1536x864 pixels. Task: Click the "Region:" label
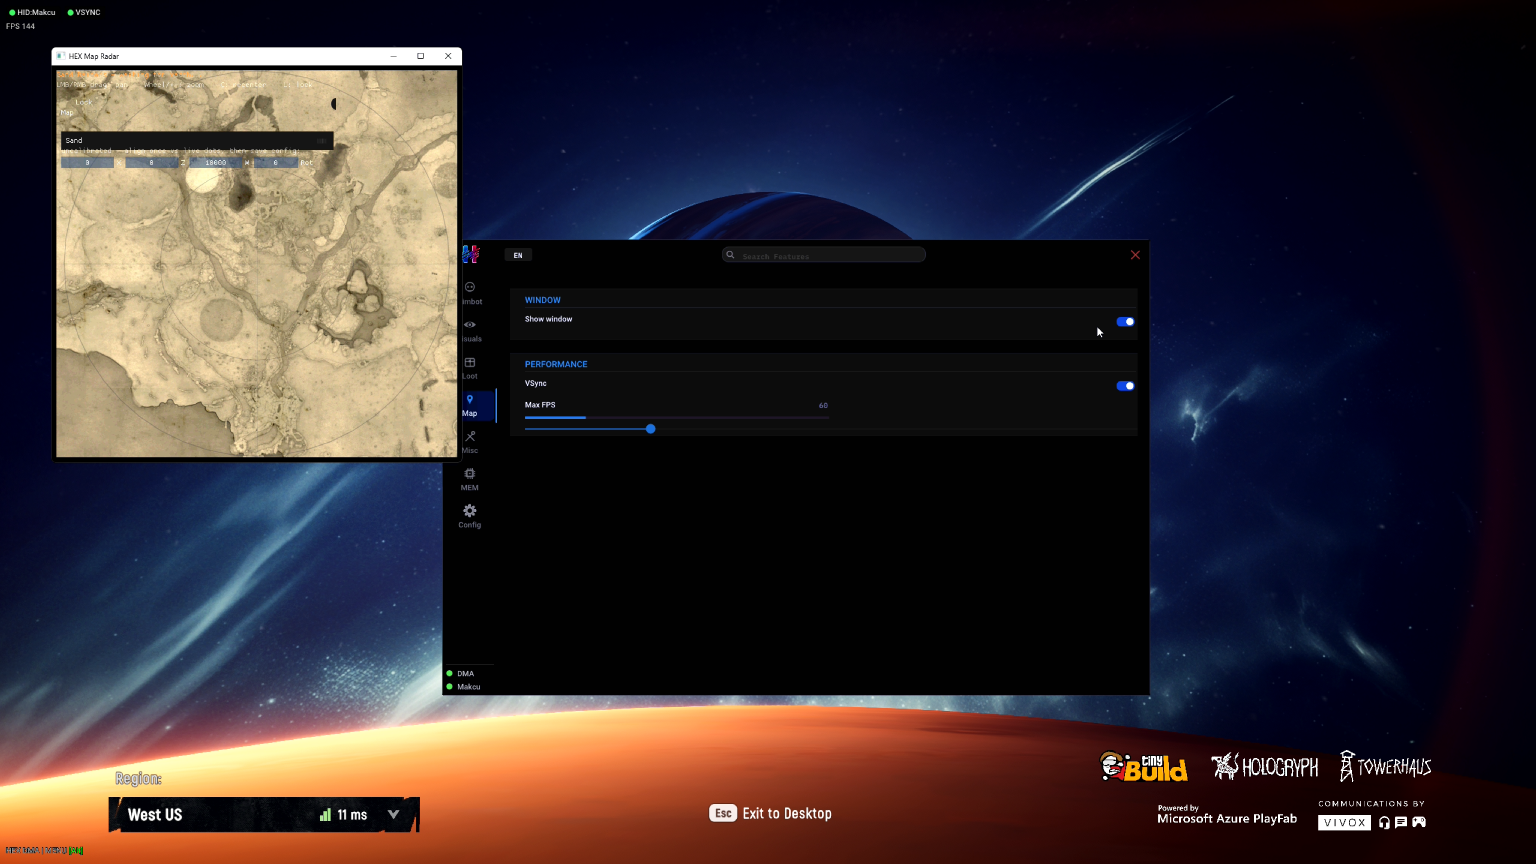click(138, 779)
